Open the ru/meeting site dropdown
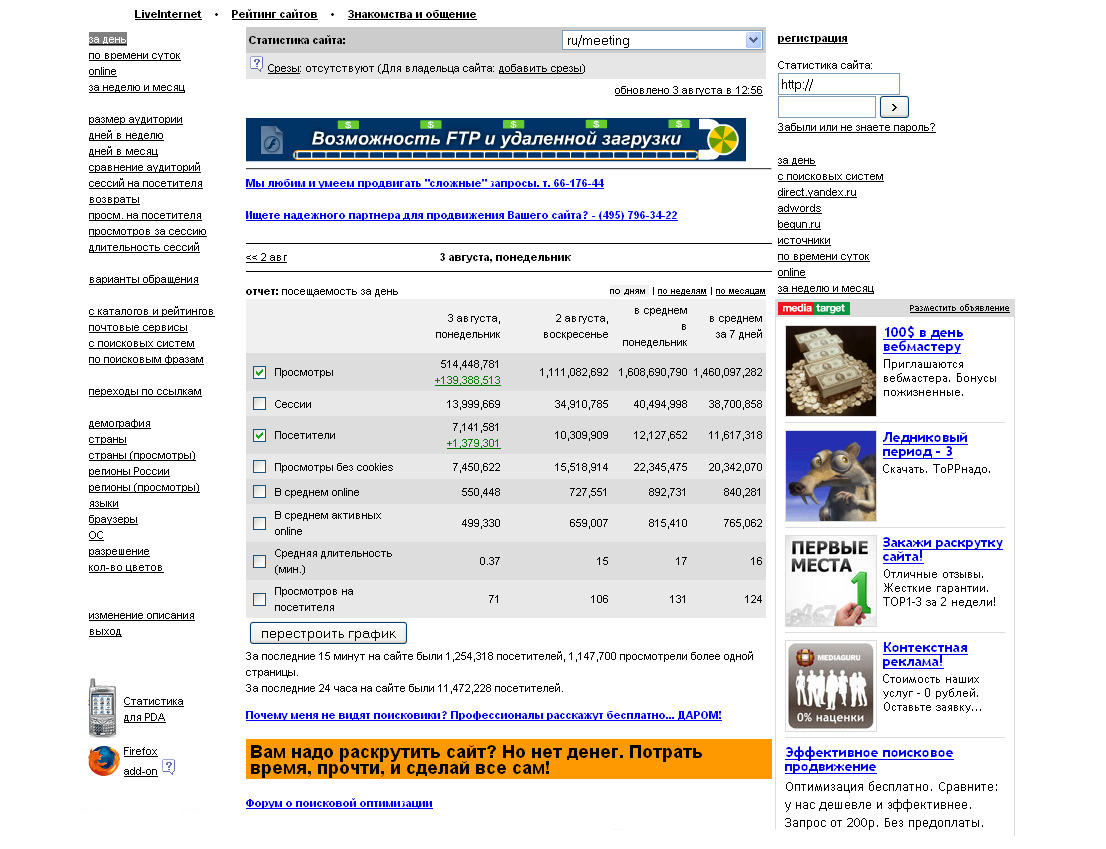Image resolution: width=1106 pixels, height=849 pixels. click(x=662, y=40)
